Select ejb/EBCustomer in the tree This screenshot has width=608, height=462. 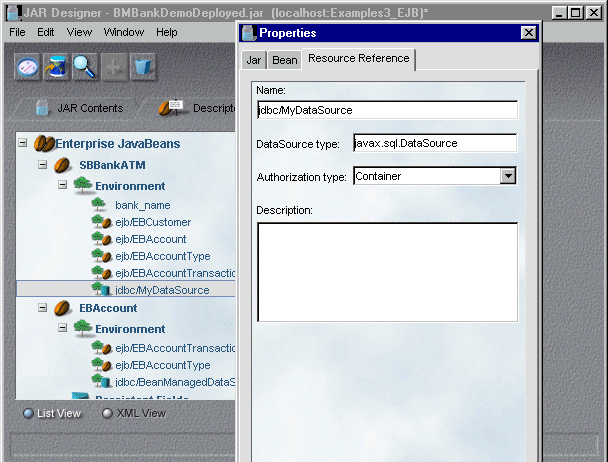(x=153, y=222)
